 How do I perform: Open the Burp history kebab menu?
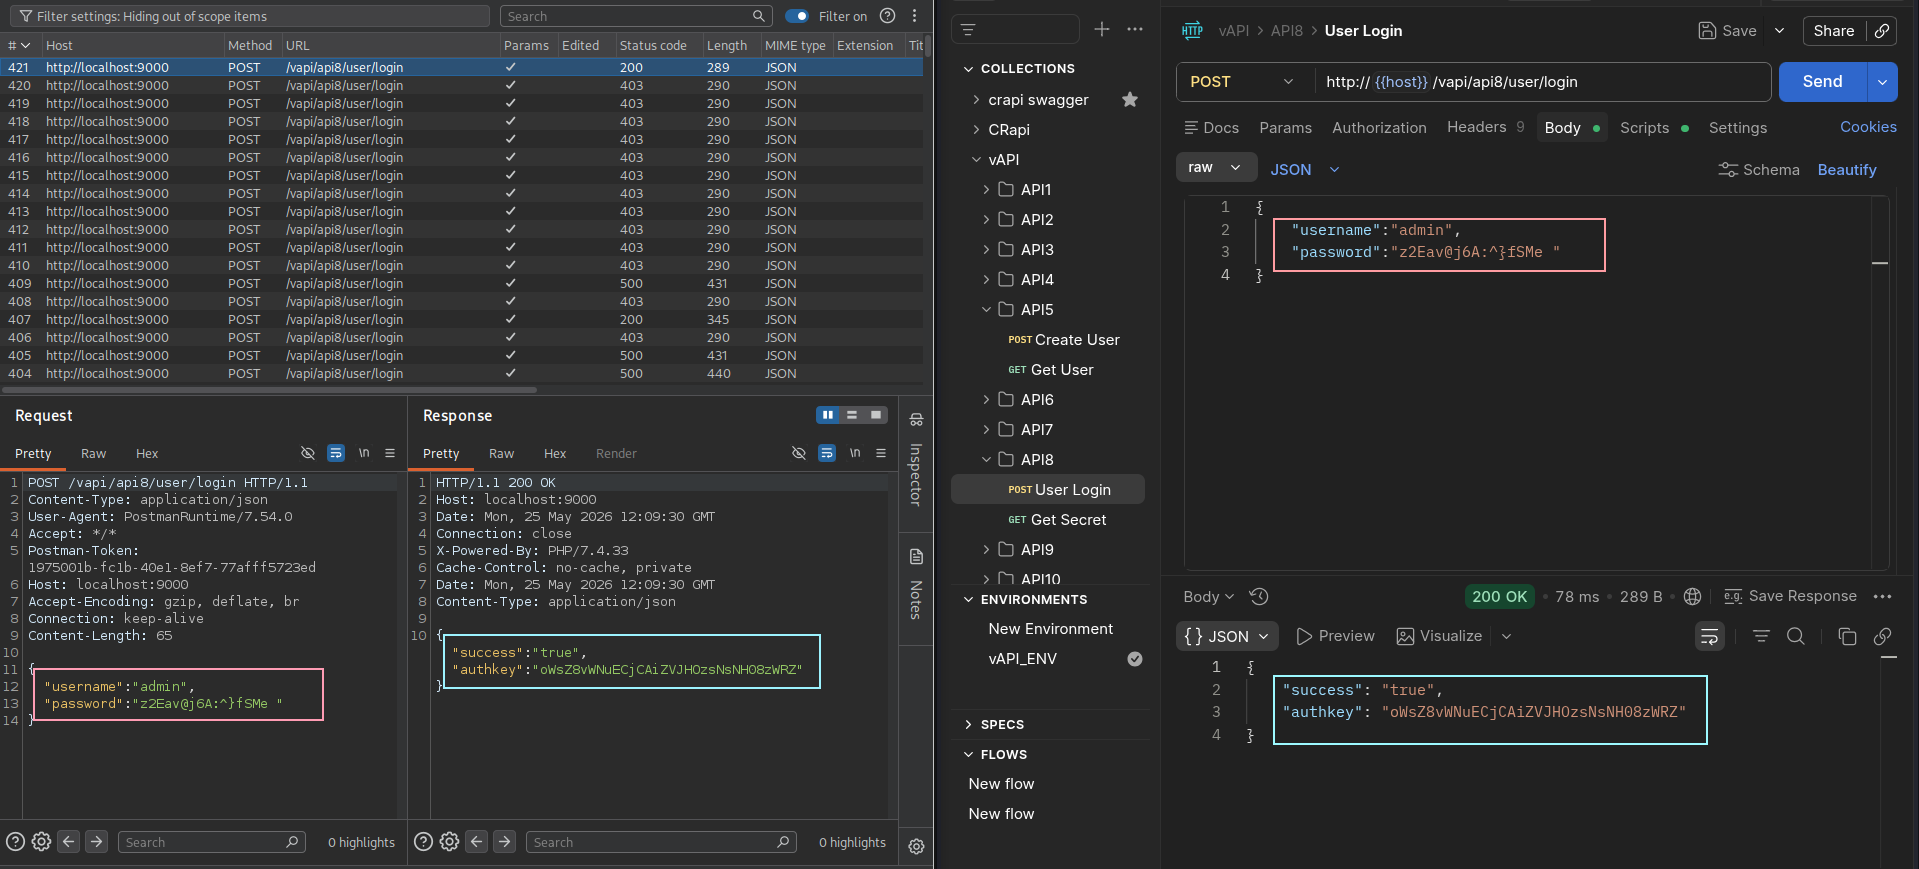914,16
